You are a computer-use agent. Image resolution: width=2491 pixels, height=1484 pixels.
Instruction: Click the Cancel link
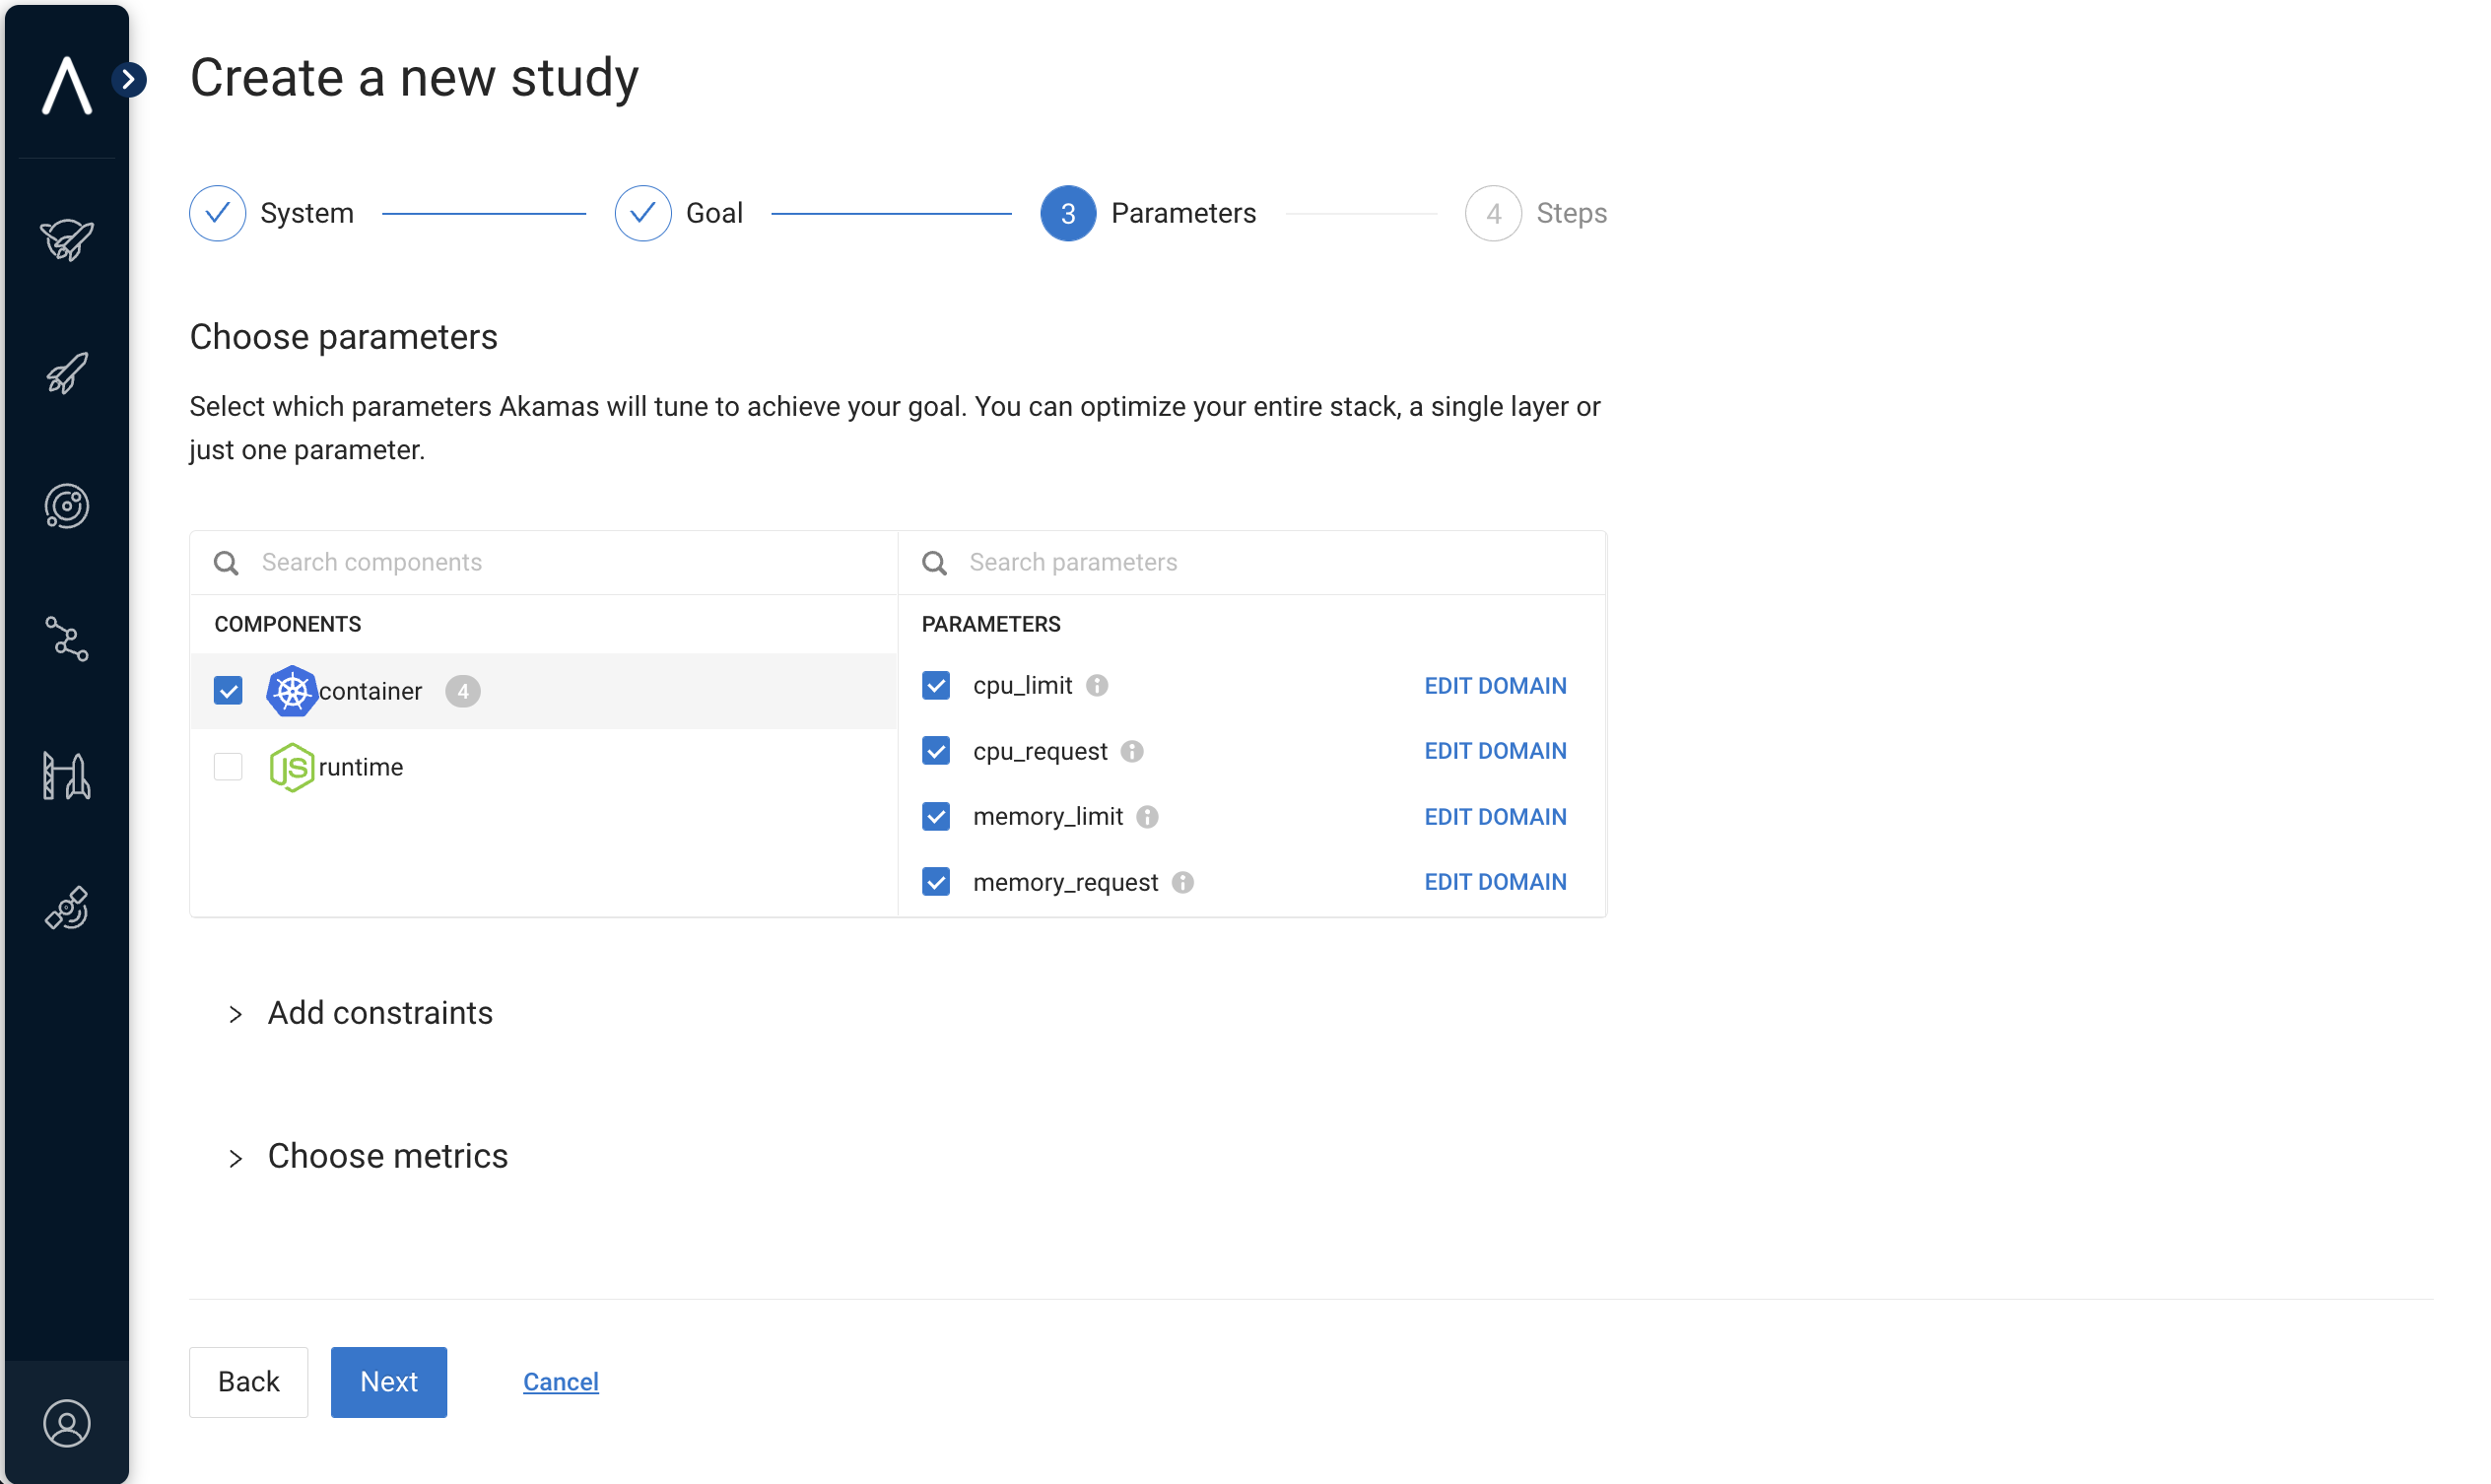561,1382
